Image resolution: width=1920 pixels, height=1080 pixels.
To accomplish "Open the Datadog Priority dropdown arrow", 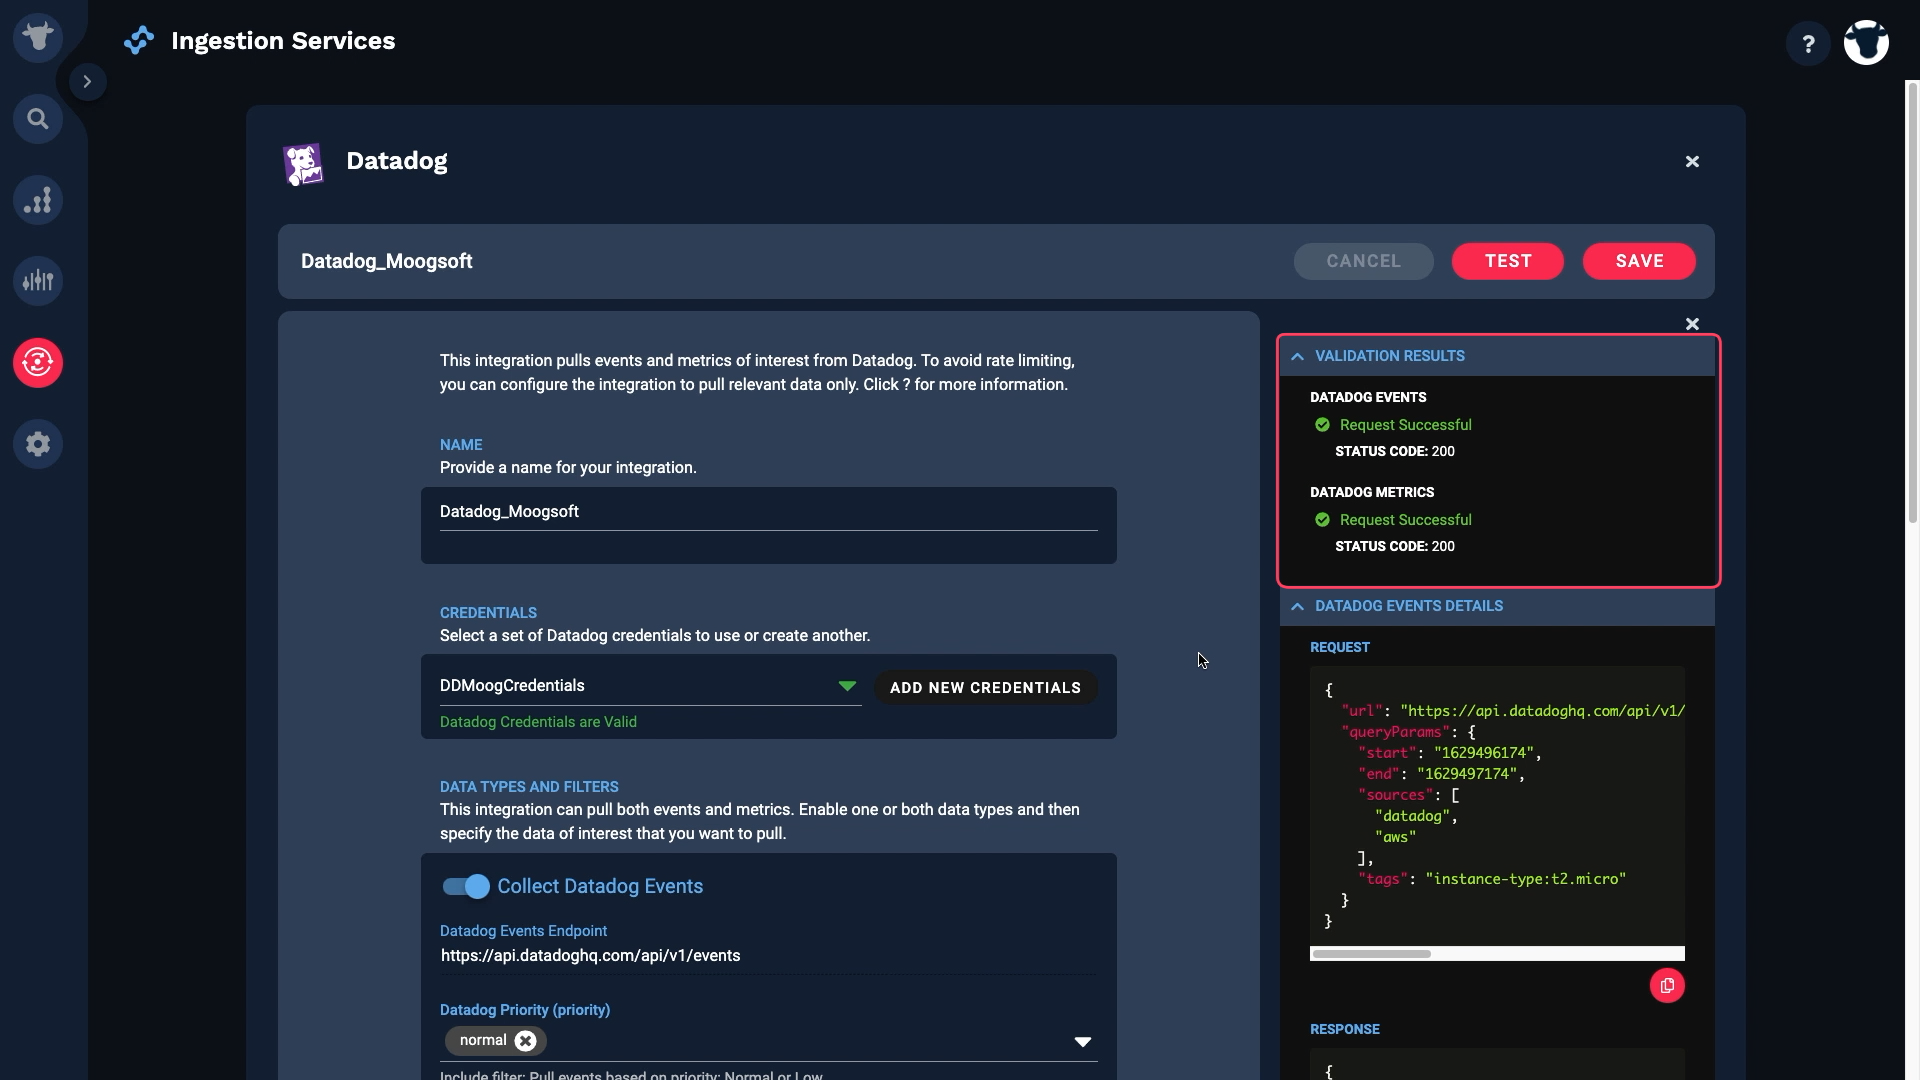I will coord(1082,1041).
